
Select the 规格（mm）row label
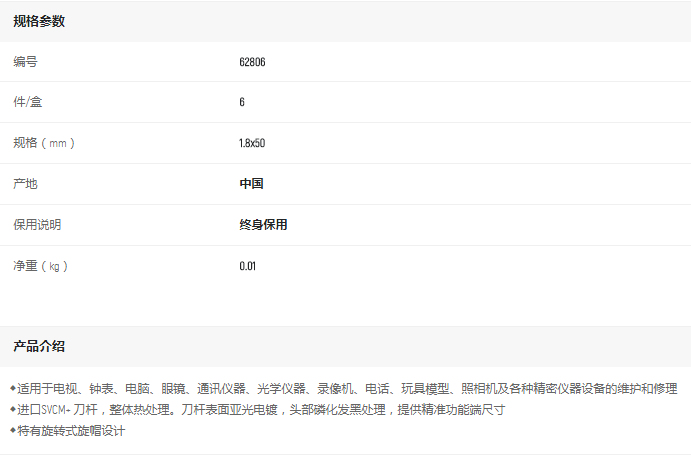44,143
